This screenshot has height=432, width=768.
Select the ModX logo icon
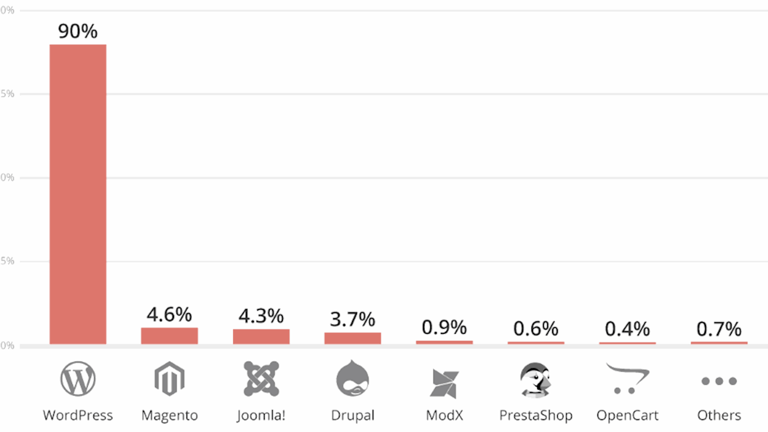coord(444,382)
